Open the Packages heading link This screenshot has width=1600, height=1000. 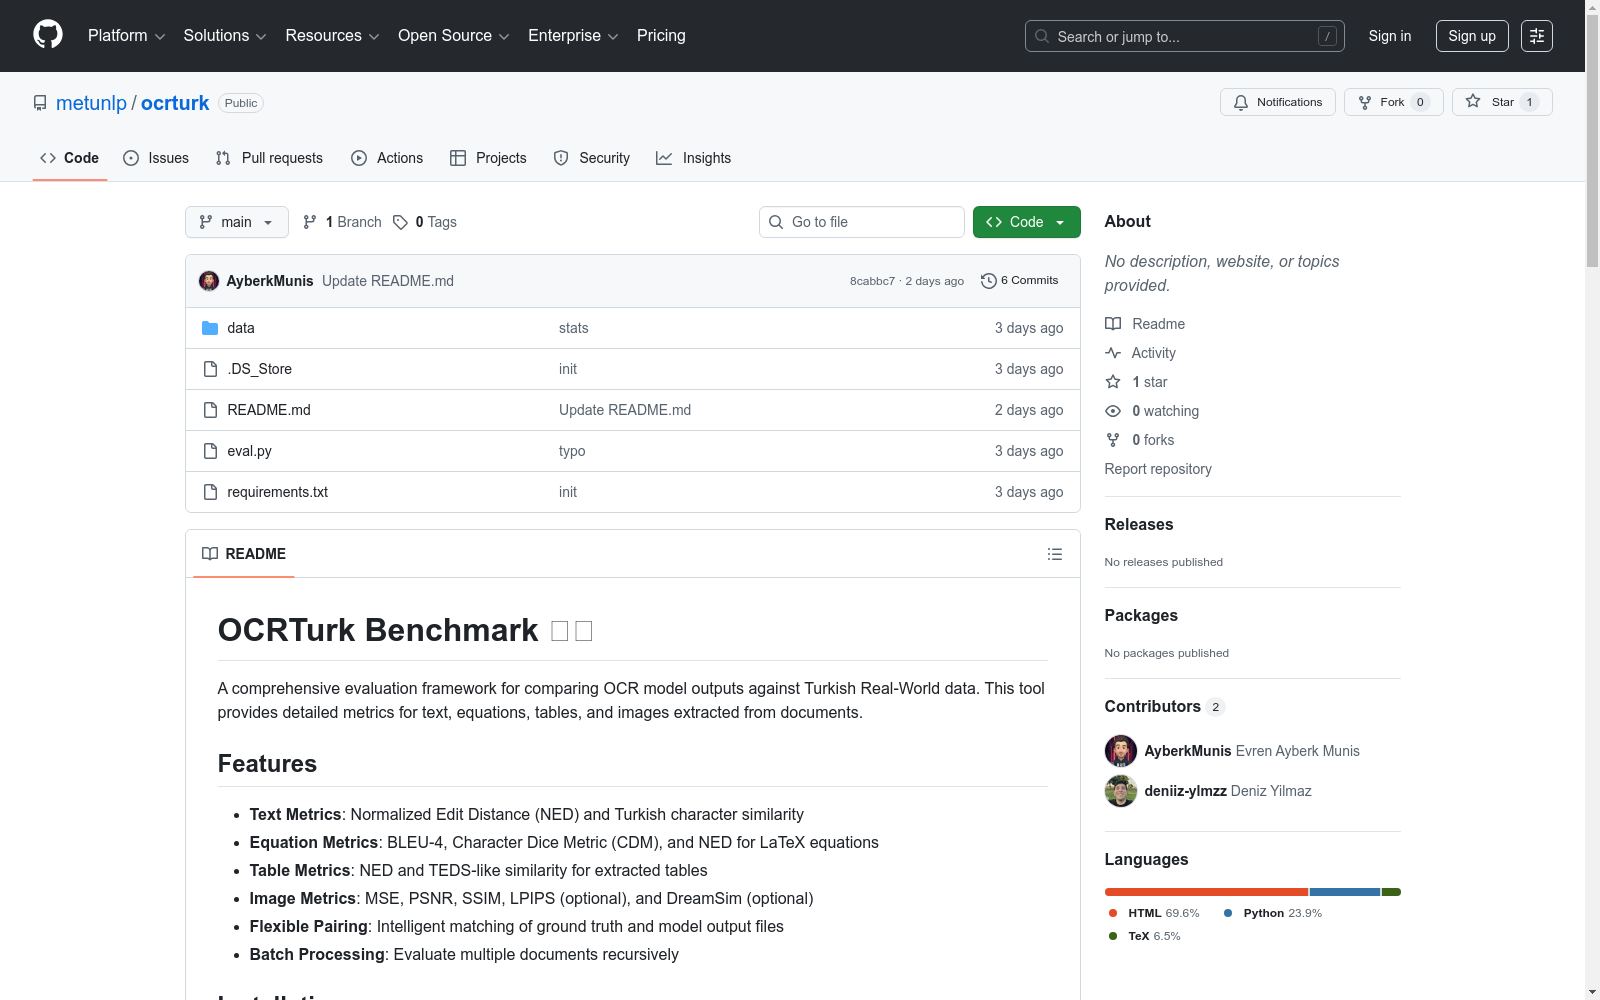click(1141, 615)
